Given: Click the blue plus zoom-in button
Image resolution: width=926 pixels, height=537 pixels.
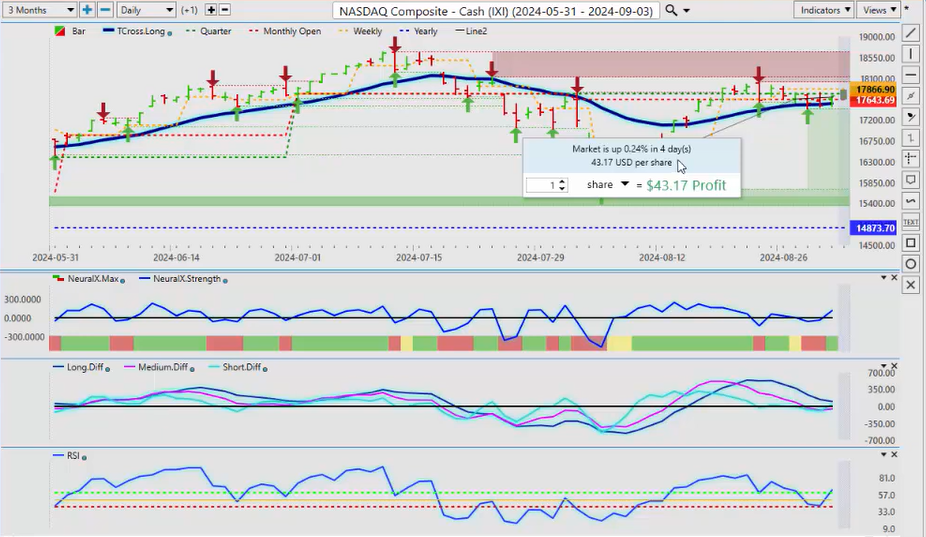Looking at the screenshot, I should coord(87,9).
